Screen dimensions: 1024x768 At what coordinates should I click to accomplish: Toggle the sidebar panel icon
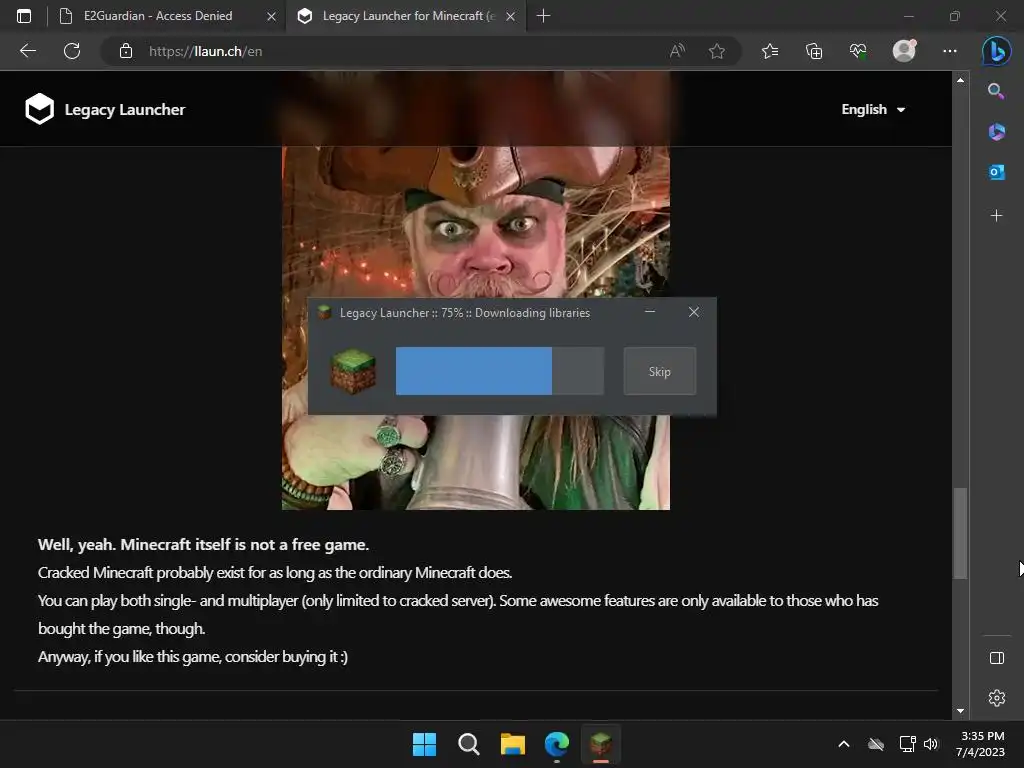point(997,658)
